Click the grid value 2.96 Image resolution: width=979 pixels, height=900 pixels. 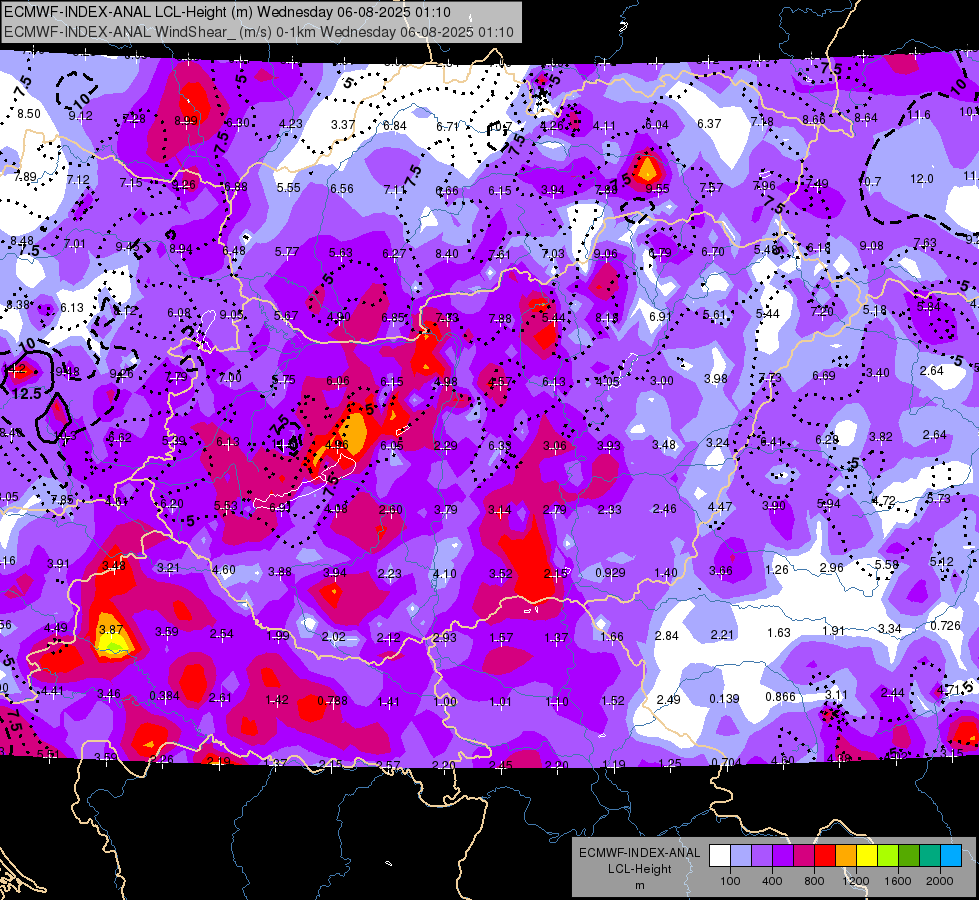pos(832,567)
